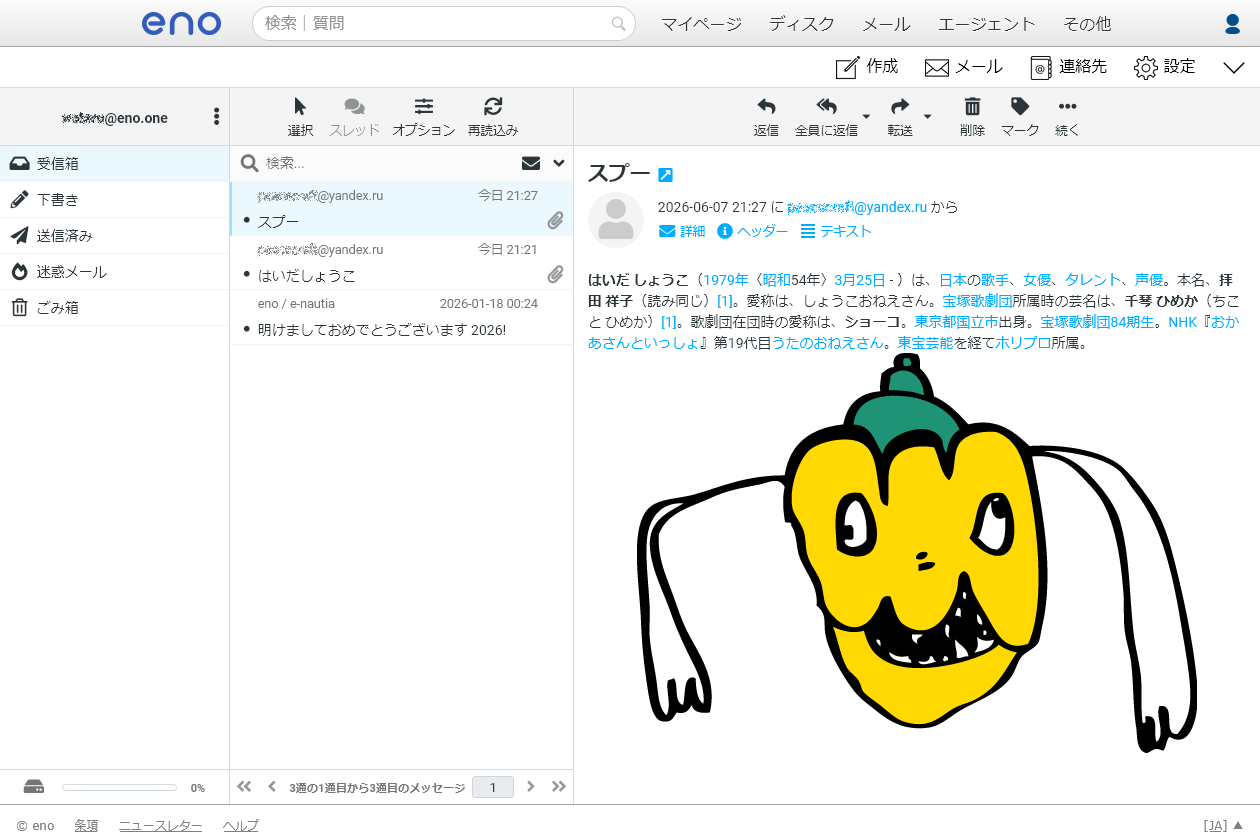Open 続く more actions

(x=1067, y=117)
